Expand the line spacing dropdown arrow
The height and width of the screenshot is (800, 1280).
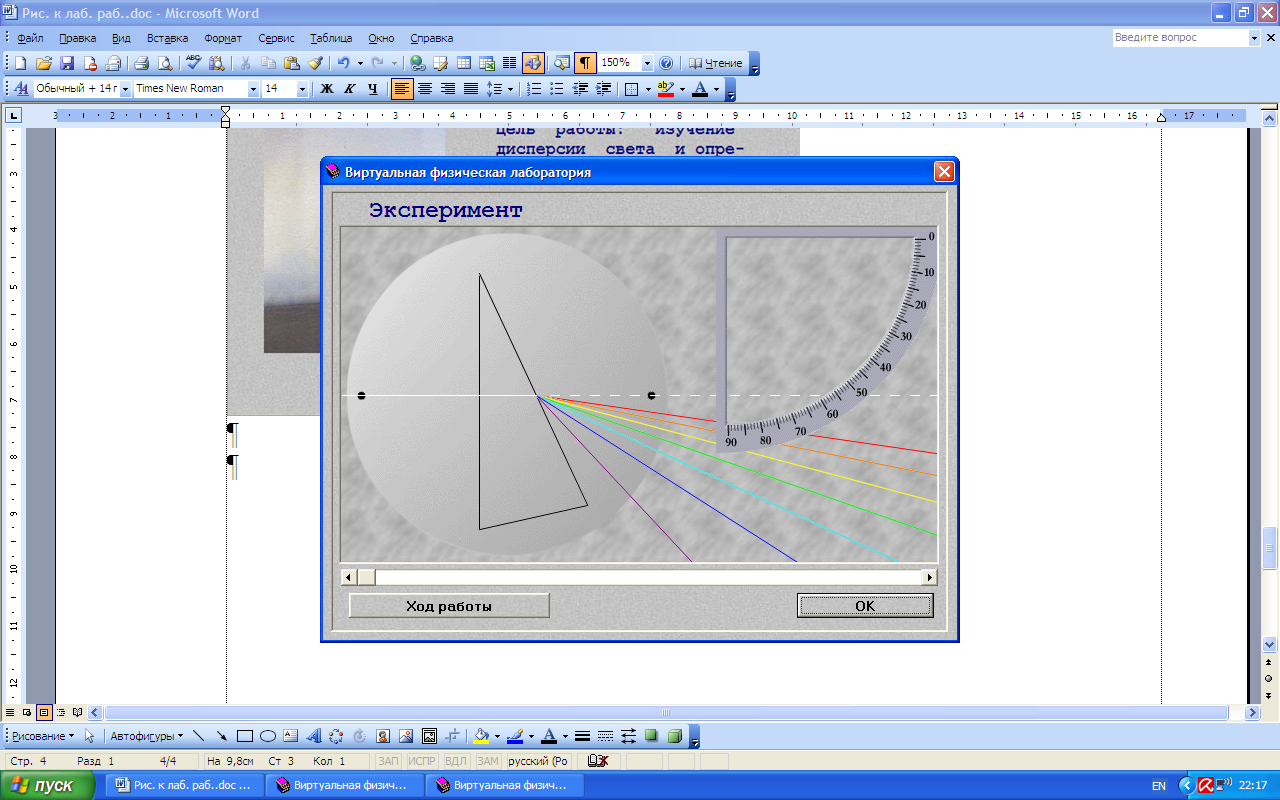click(x=510, y=89)
